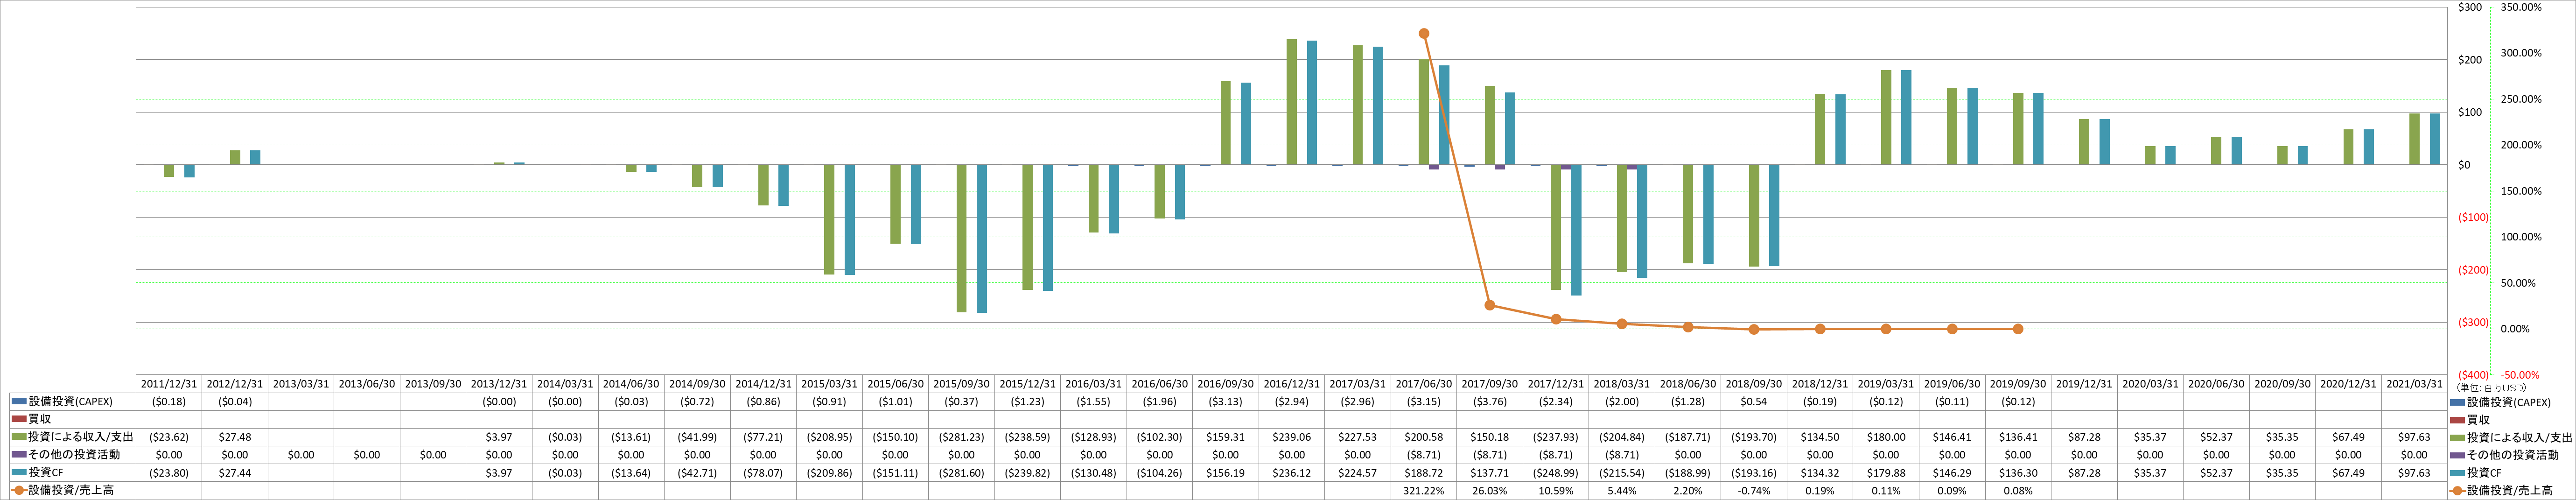Click the cell showing ($281.60)

pyautogui.click(x=962, y=473)
